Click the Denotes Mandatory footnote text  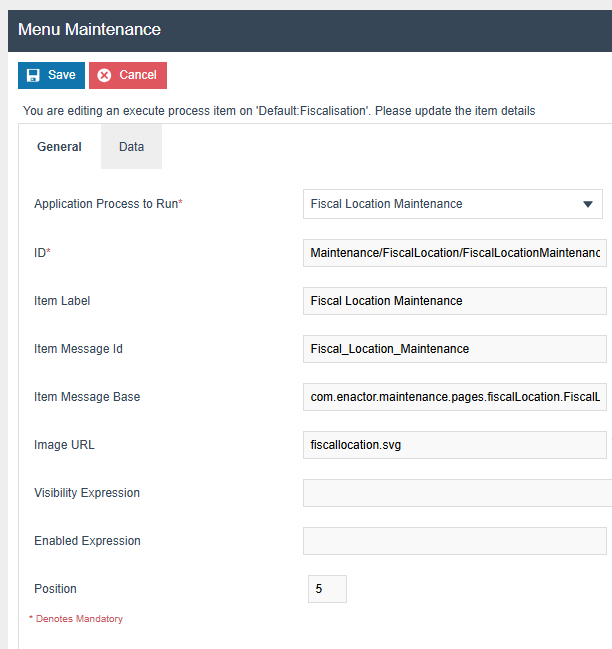(x=78, y=619)
